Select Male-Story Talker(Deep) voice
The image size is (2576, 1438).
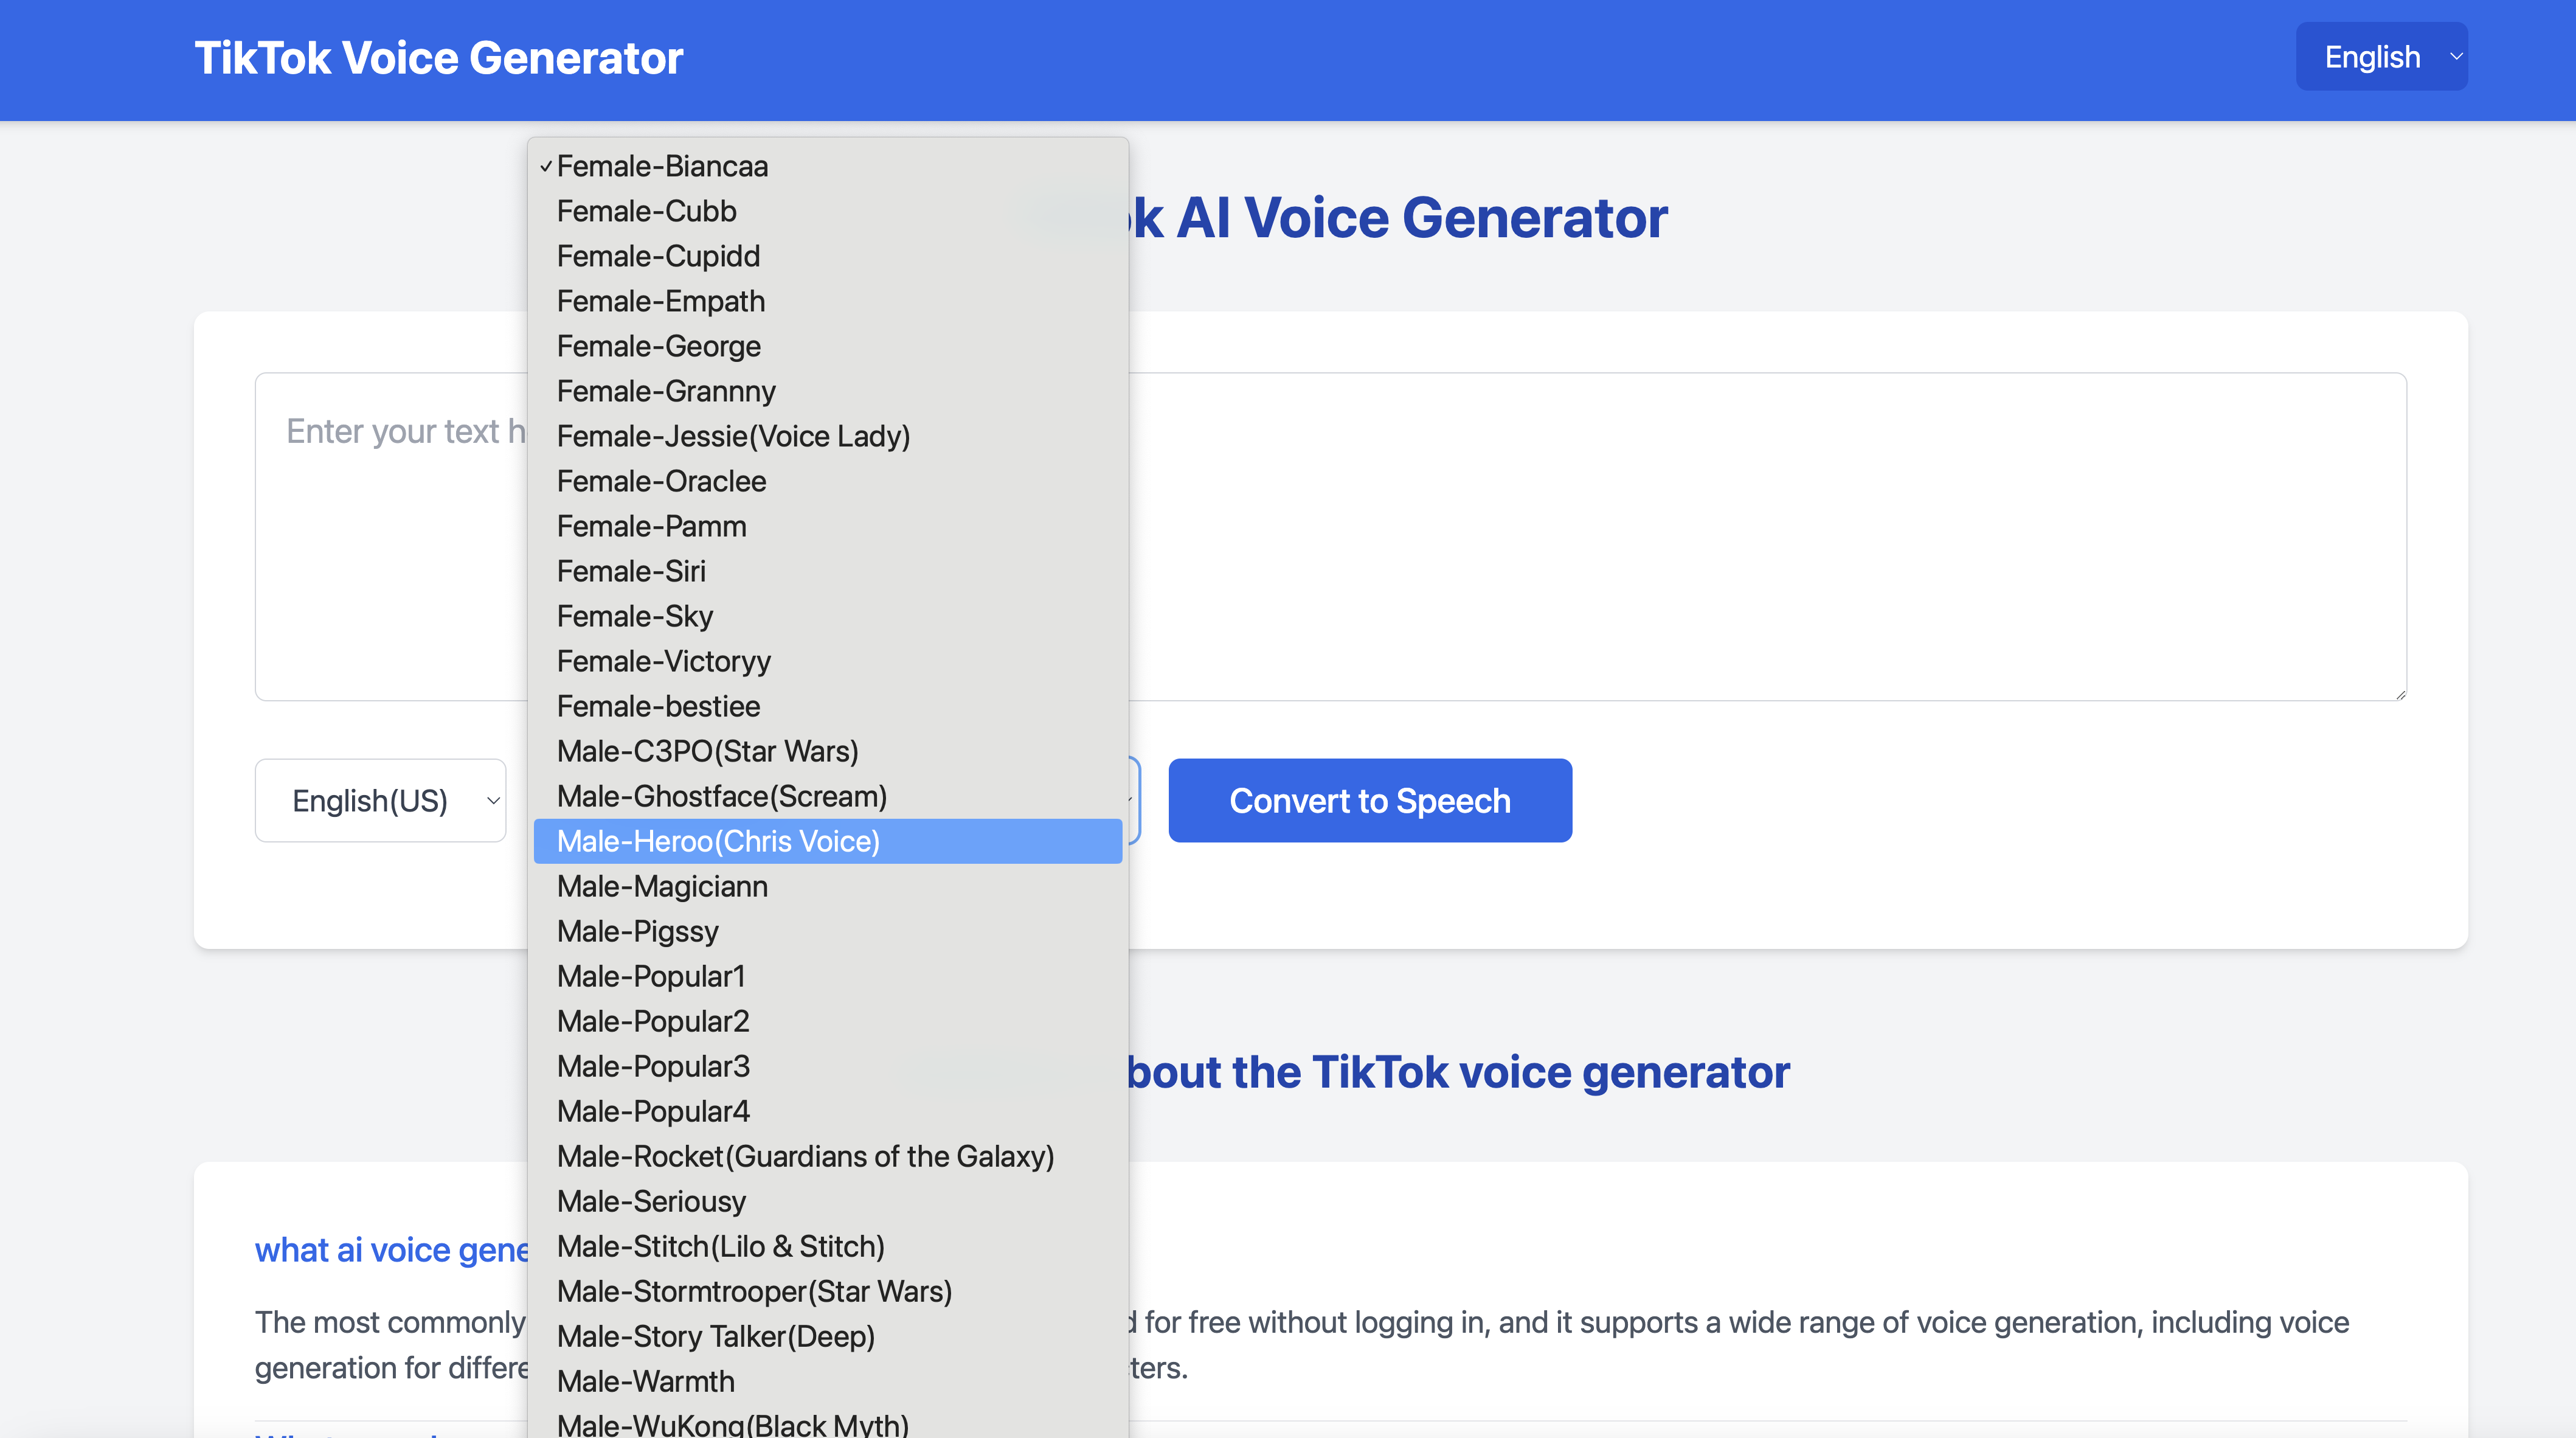715,1336
